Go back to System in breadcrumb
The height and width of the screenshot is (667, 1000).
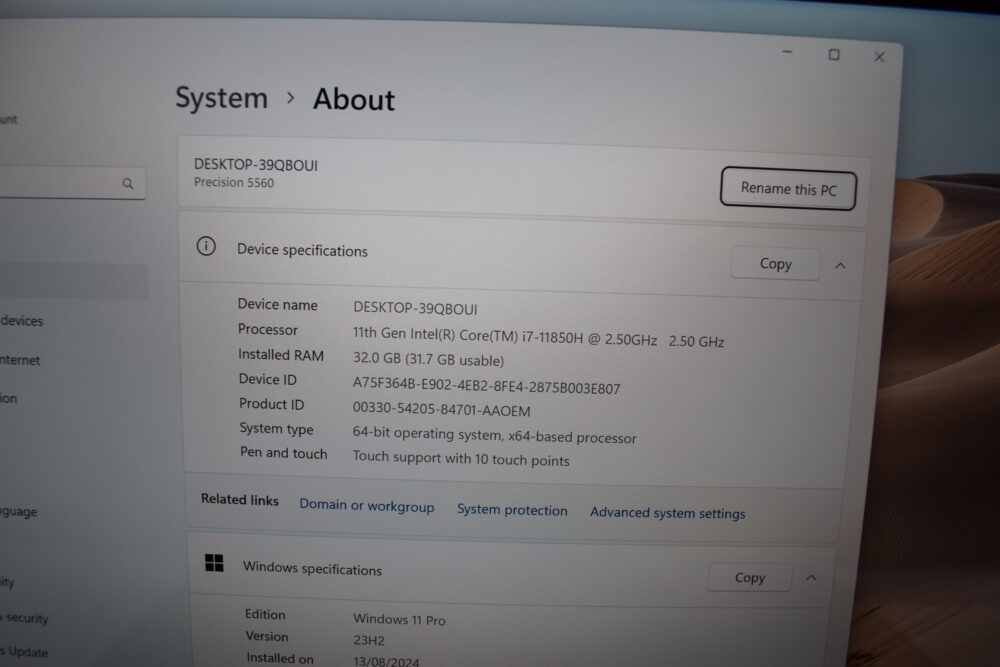point(221,98)
